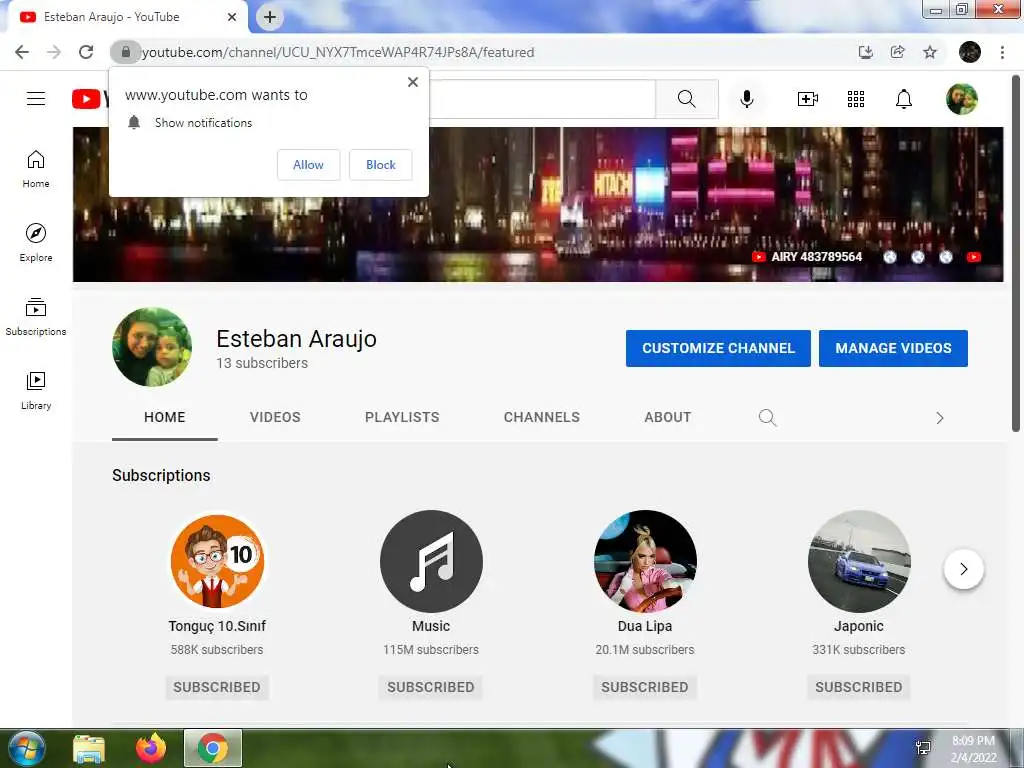Open Library in the sidebar
This screenshot has width=1024, height=768.
36,391
